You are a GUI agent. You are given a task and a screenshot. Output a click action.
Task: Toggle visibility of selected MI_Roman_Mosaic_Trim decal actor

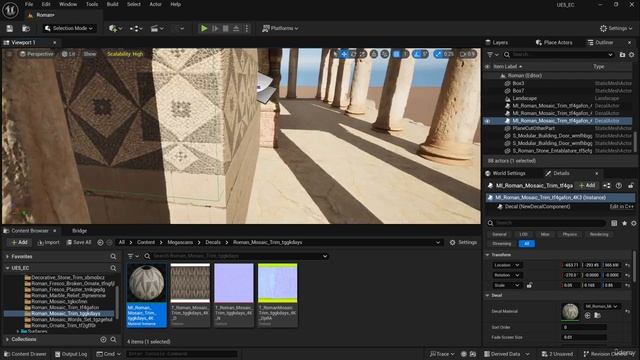487,121
